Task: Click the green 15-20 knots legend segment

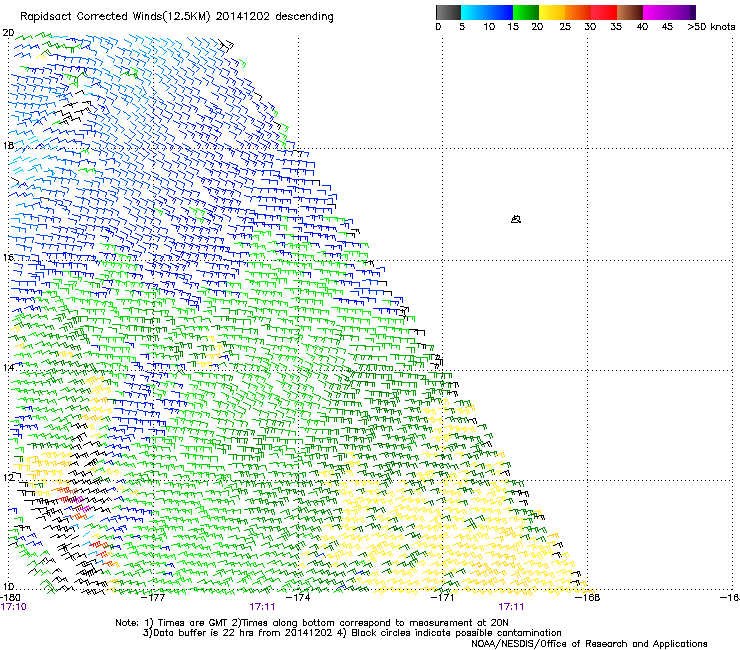Action: pyautogui.click(x=526, y=12)
